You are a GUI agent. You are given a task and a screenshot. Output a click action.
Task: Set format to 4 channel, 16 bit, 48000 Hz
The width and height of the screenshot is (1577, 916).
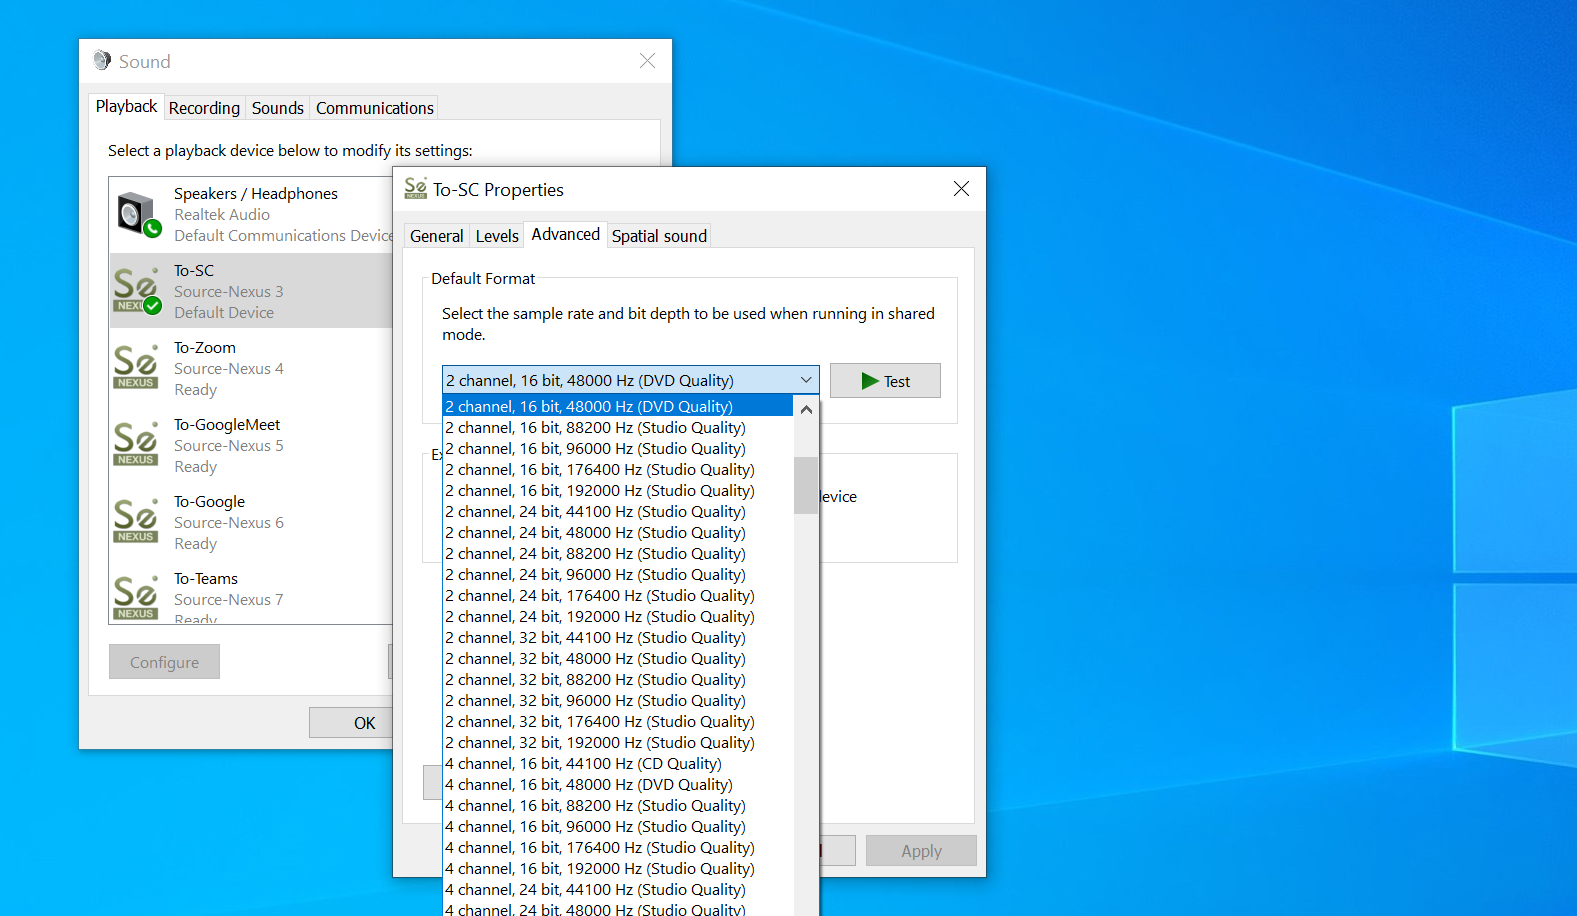[x=618, y=784]
